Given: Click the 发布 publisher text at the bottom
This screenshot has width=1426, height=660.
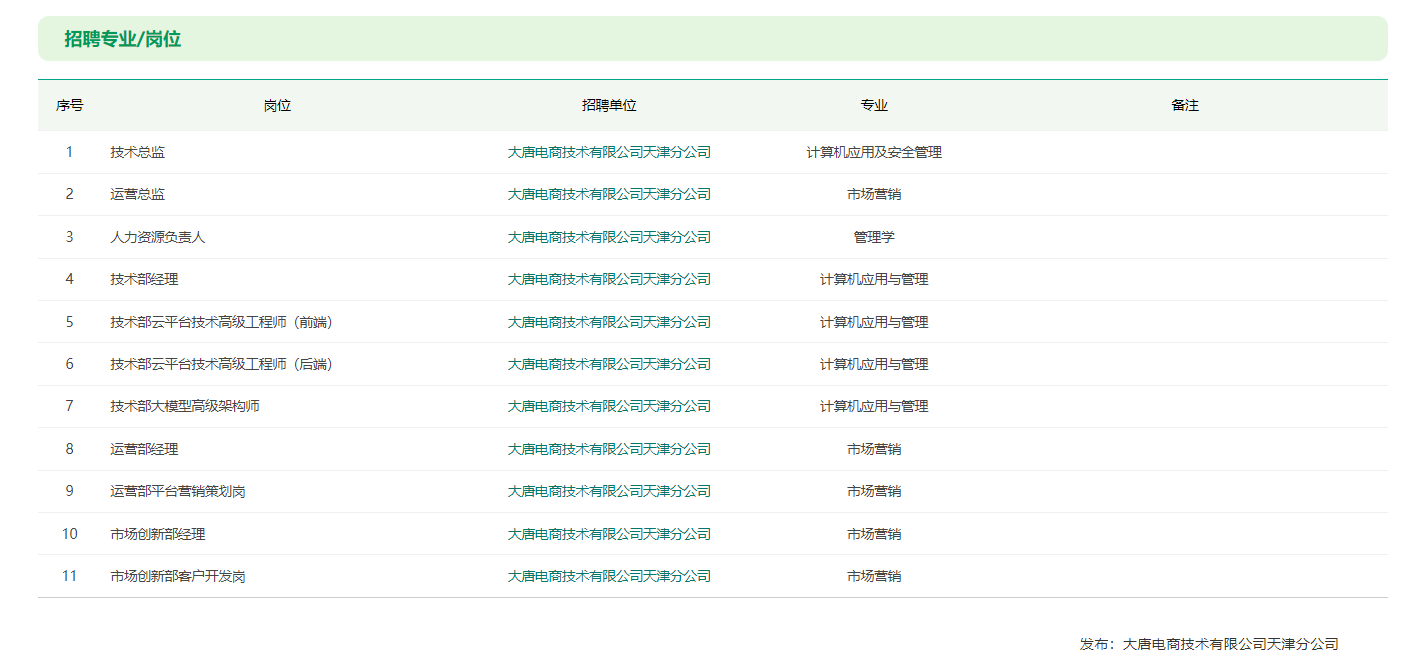Looking at the screenshot, I should [1208, 644].
